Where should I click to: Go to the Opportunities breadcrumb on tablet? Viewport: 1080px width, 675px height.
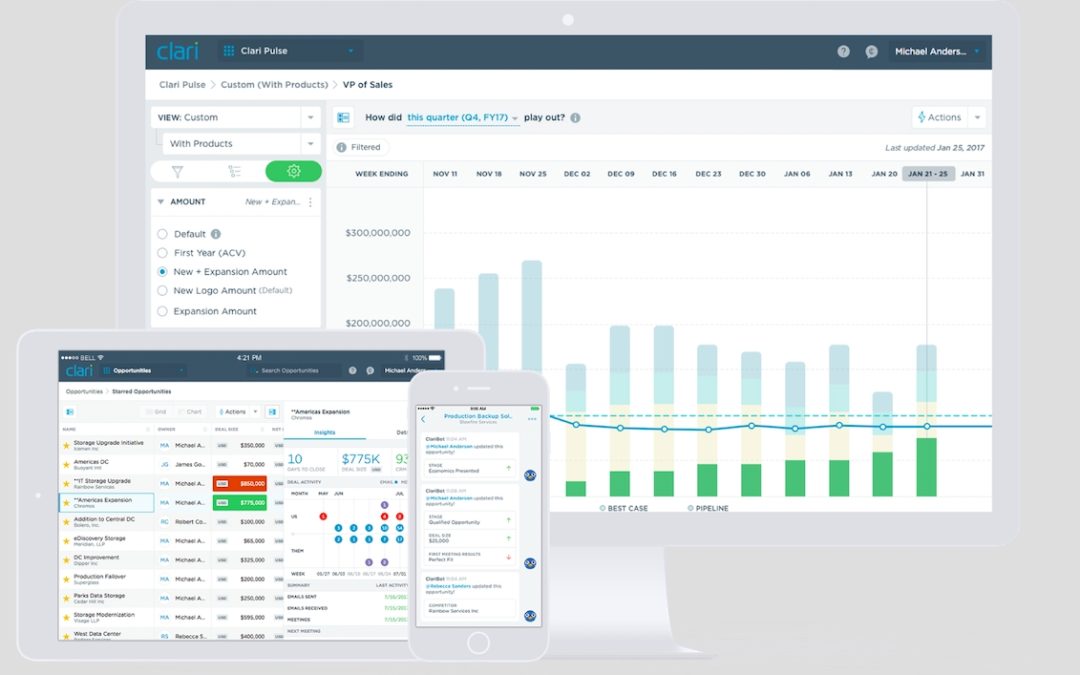click(x=84, y=391)
